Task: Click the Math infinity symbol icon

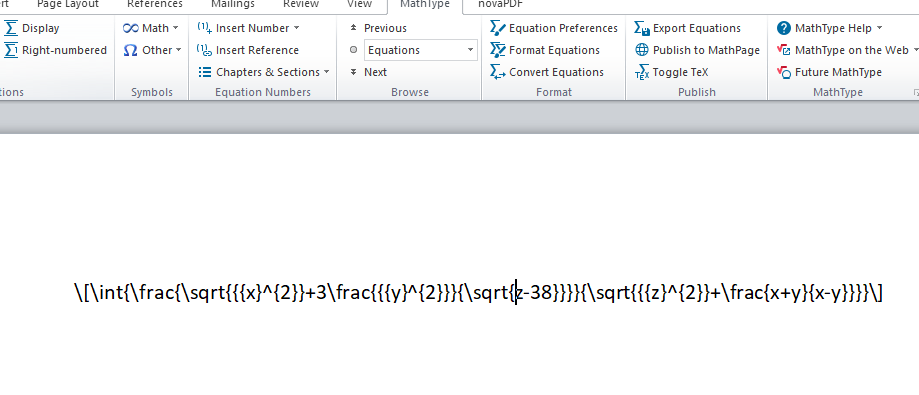Action: tap(130, 28)
